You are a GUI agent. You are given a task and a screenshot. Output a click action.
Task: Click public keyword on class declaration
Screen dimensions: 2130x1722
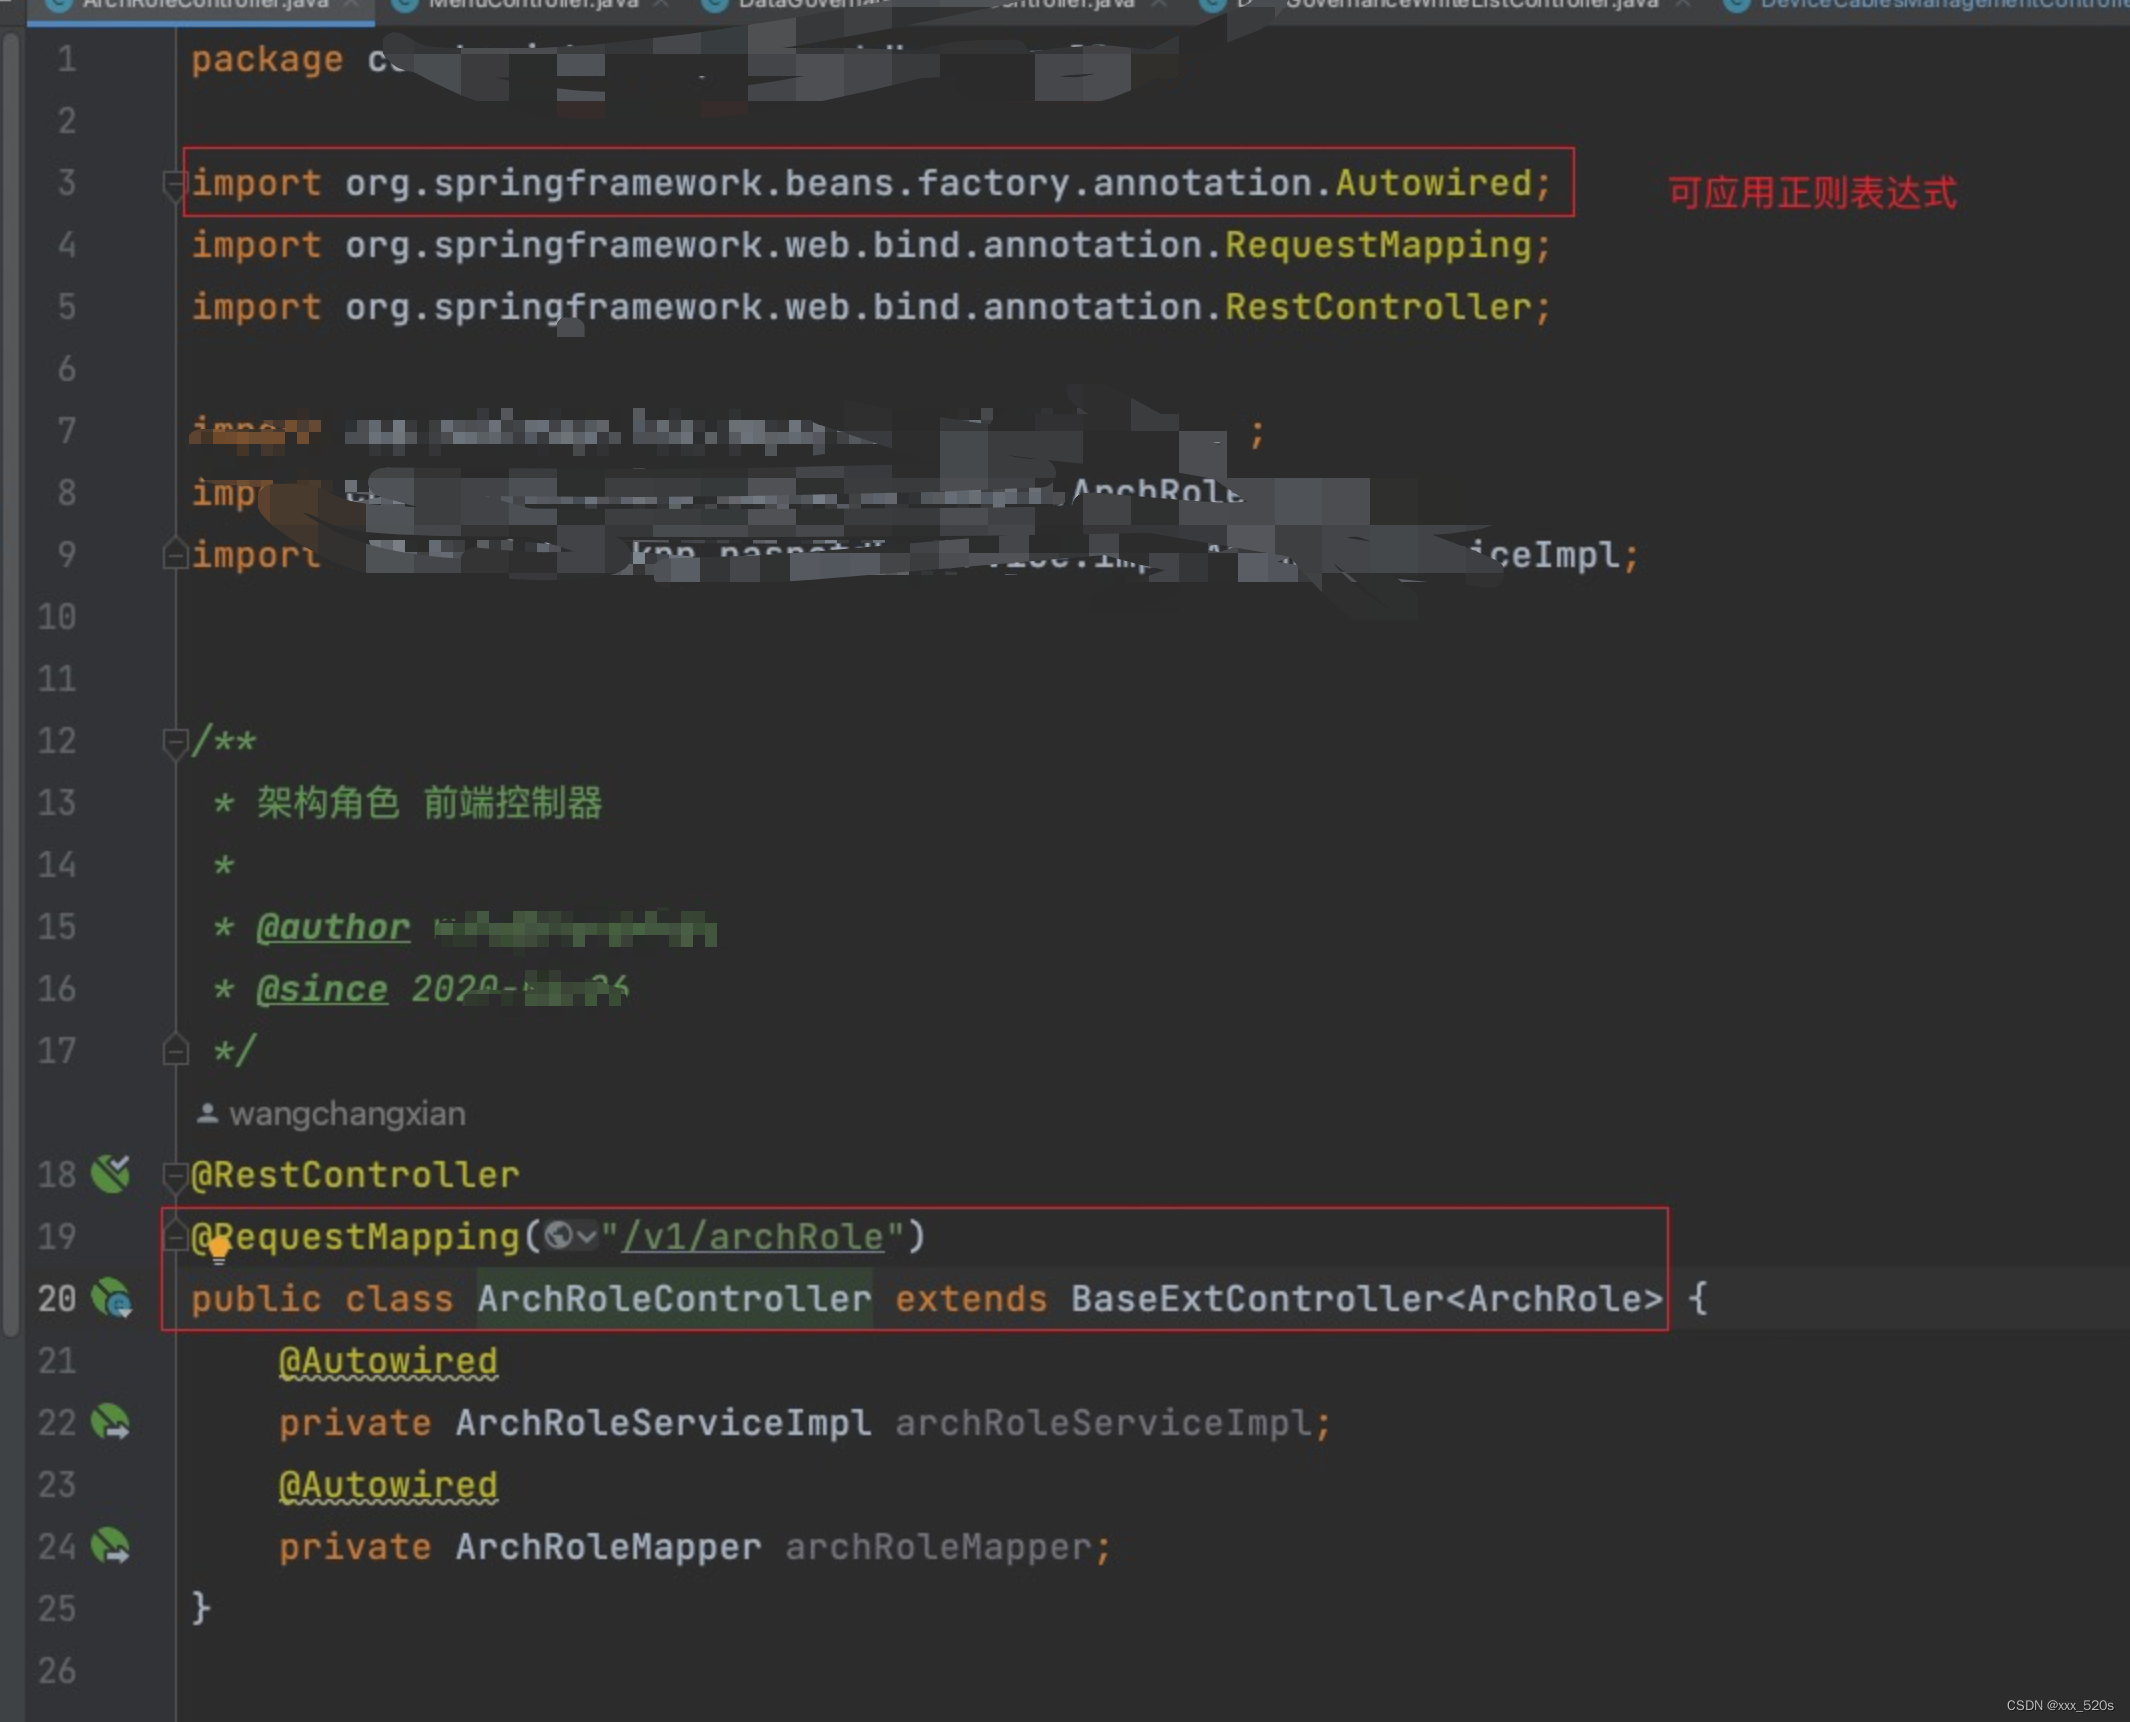[256, 1299]
